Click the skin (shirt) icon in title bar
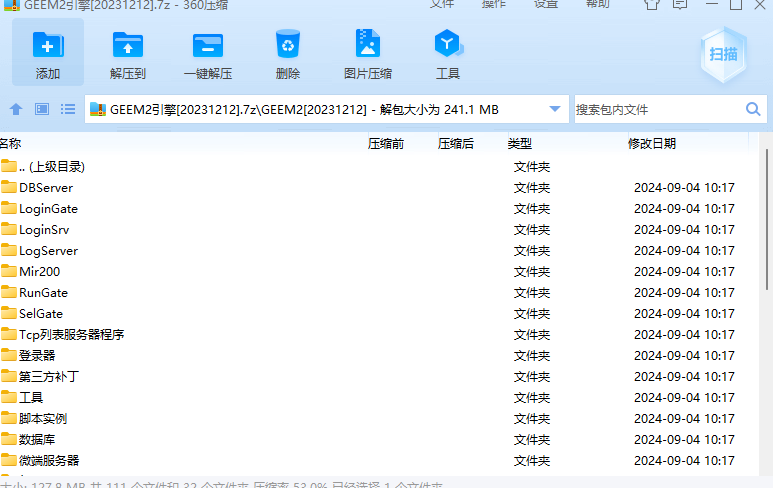The height and width of the screenshot is (488, 773). tap(652, 4)
